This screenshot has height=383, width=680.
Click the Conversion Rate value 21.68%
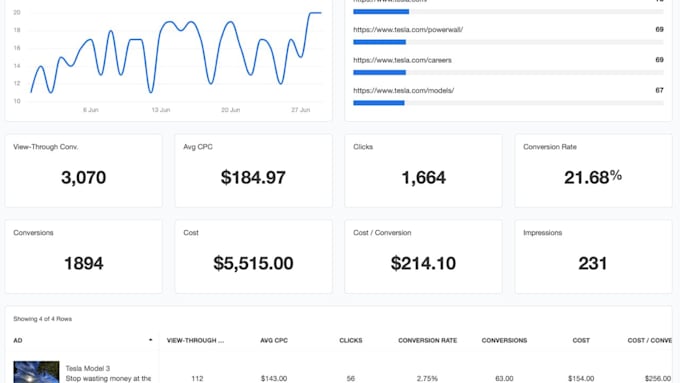point(593,177)
